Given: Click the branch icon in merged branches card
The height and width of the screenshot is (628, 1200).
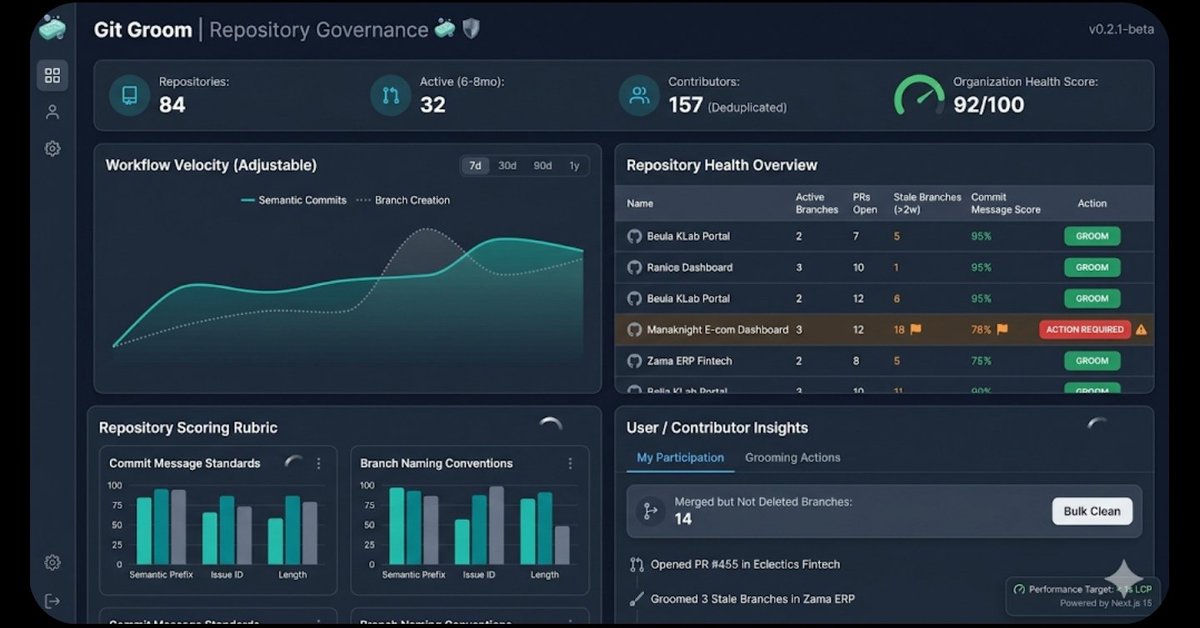Looking at the screenshot, I should click(650, 511).
